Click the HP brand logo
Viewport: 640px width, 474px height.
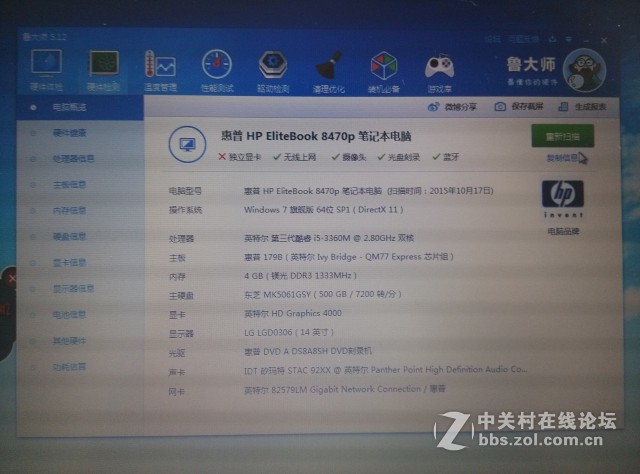pyautogui.click(x=562, y=194)
